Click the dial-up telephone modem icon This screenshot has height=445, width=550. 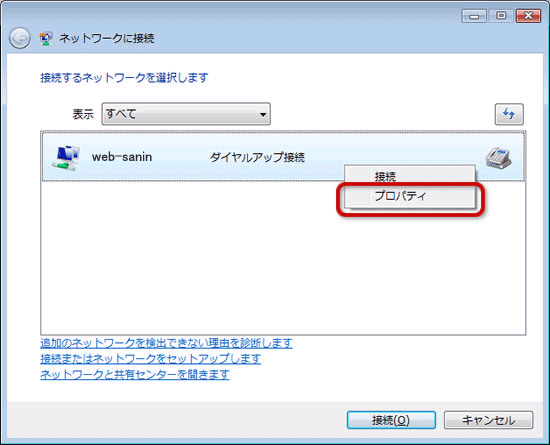pos(498,158)
